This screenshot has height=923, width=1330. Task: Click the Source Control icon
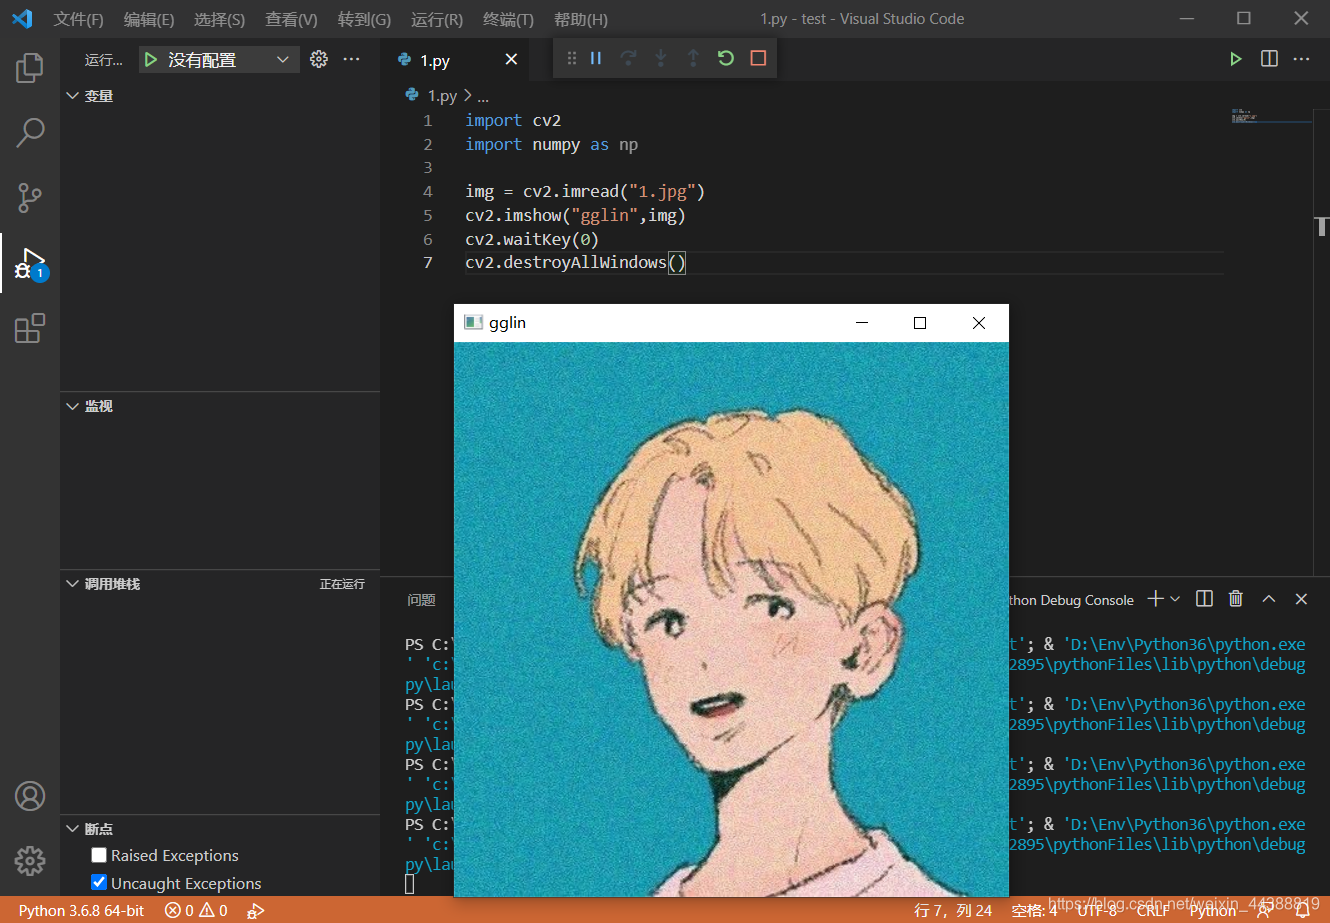pos(29,197)
